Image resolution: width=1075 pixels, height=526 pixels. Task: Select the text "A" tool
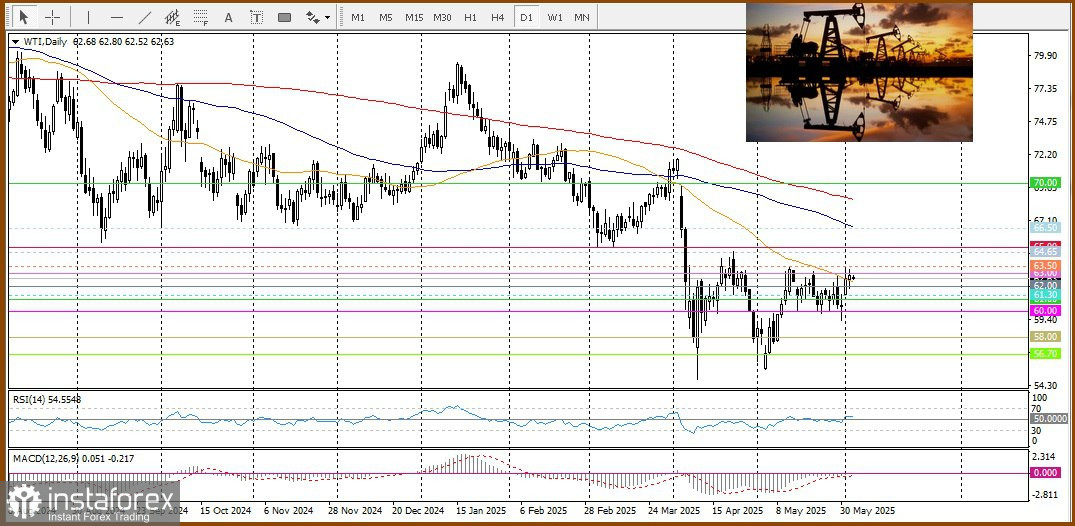tap(228, 17)
